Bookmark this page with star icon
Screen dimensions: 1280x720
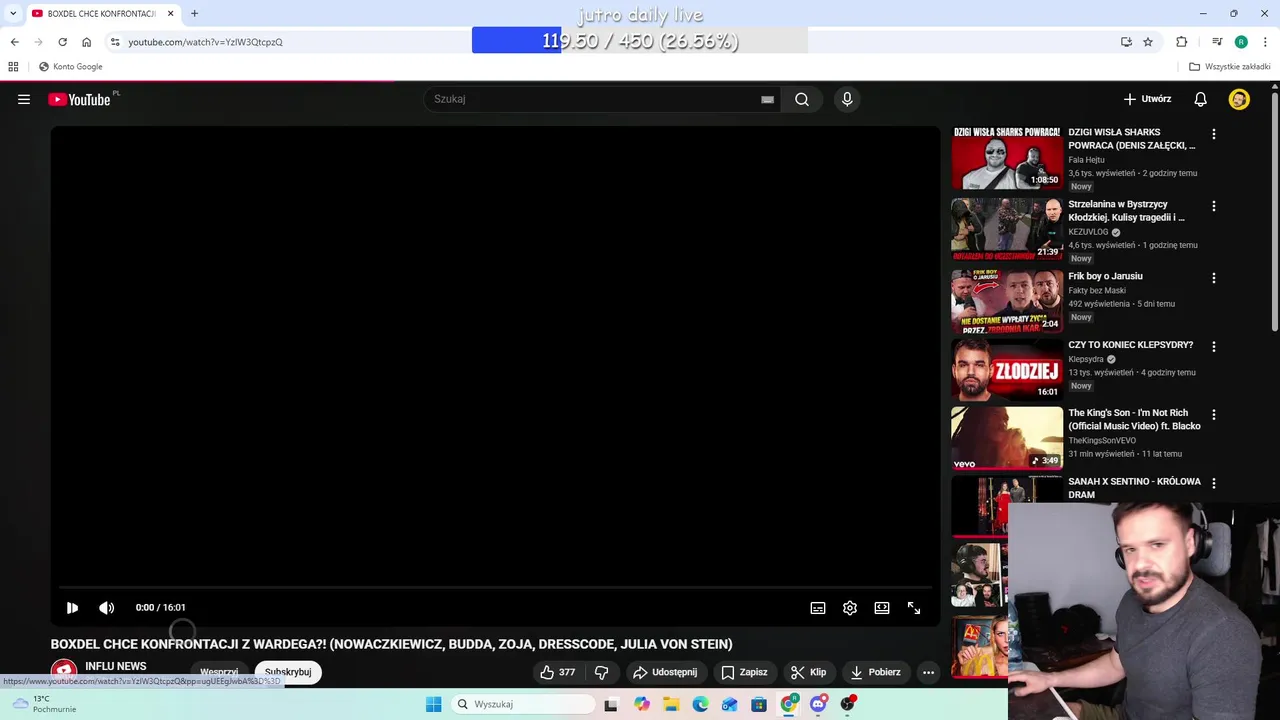[x=1148, y=42]
